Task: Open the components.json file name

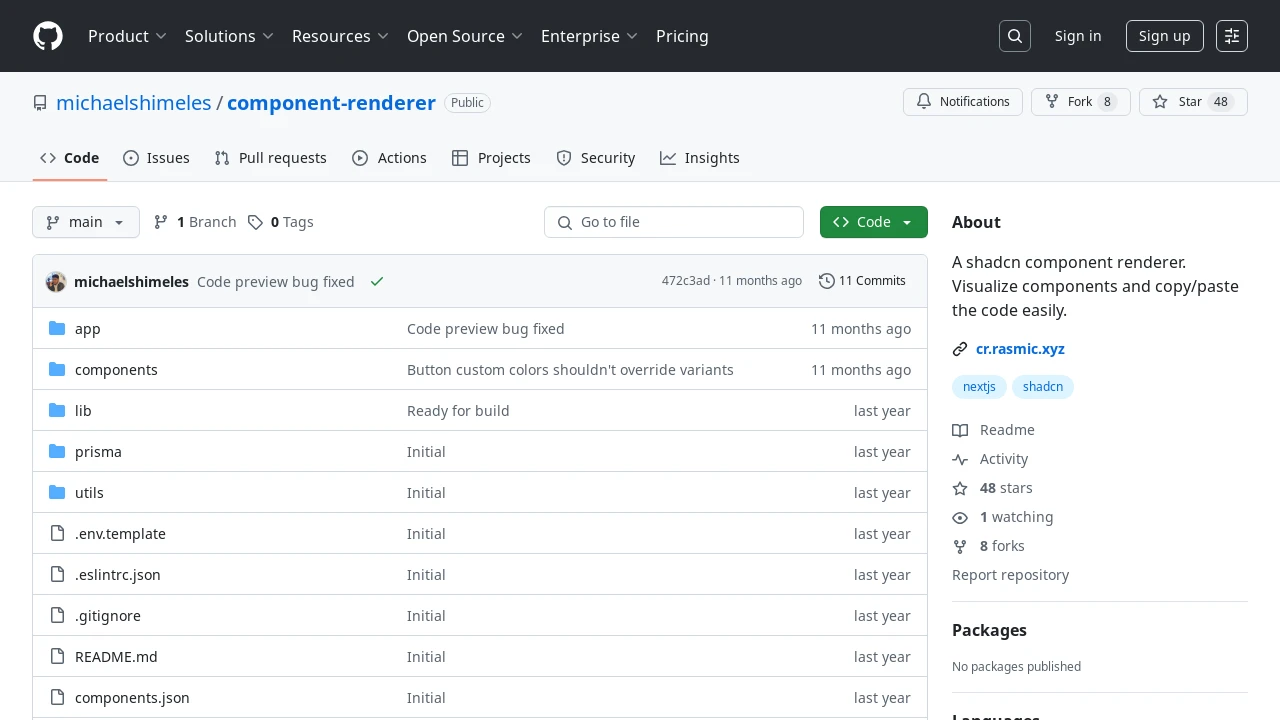Action: click(132, 698)
